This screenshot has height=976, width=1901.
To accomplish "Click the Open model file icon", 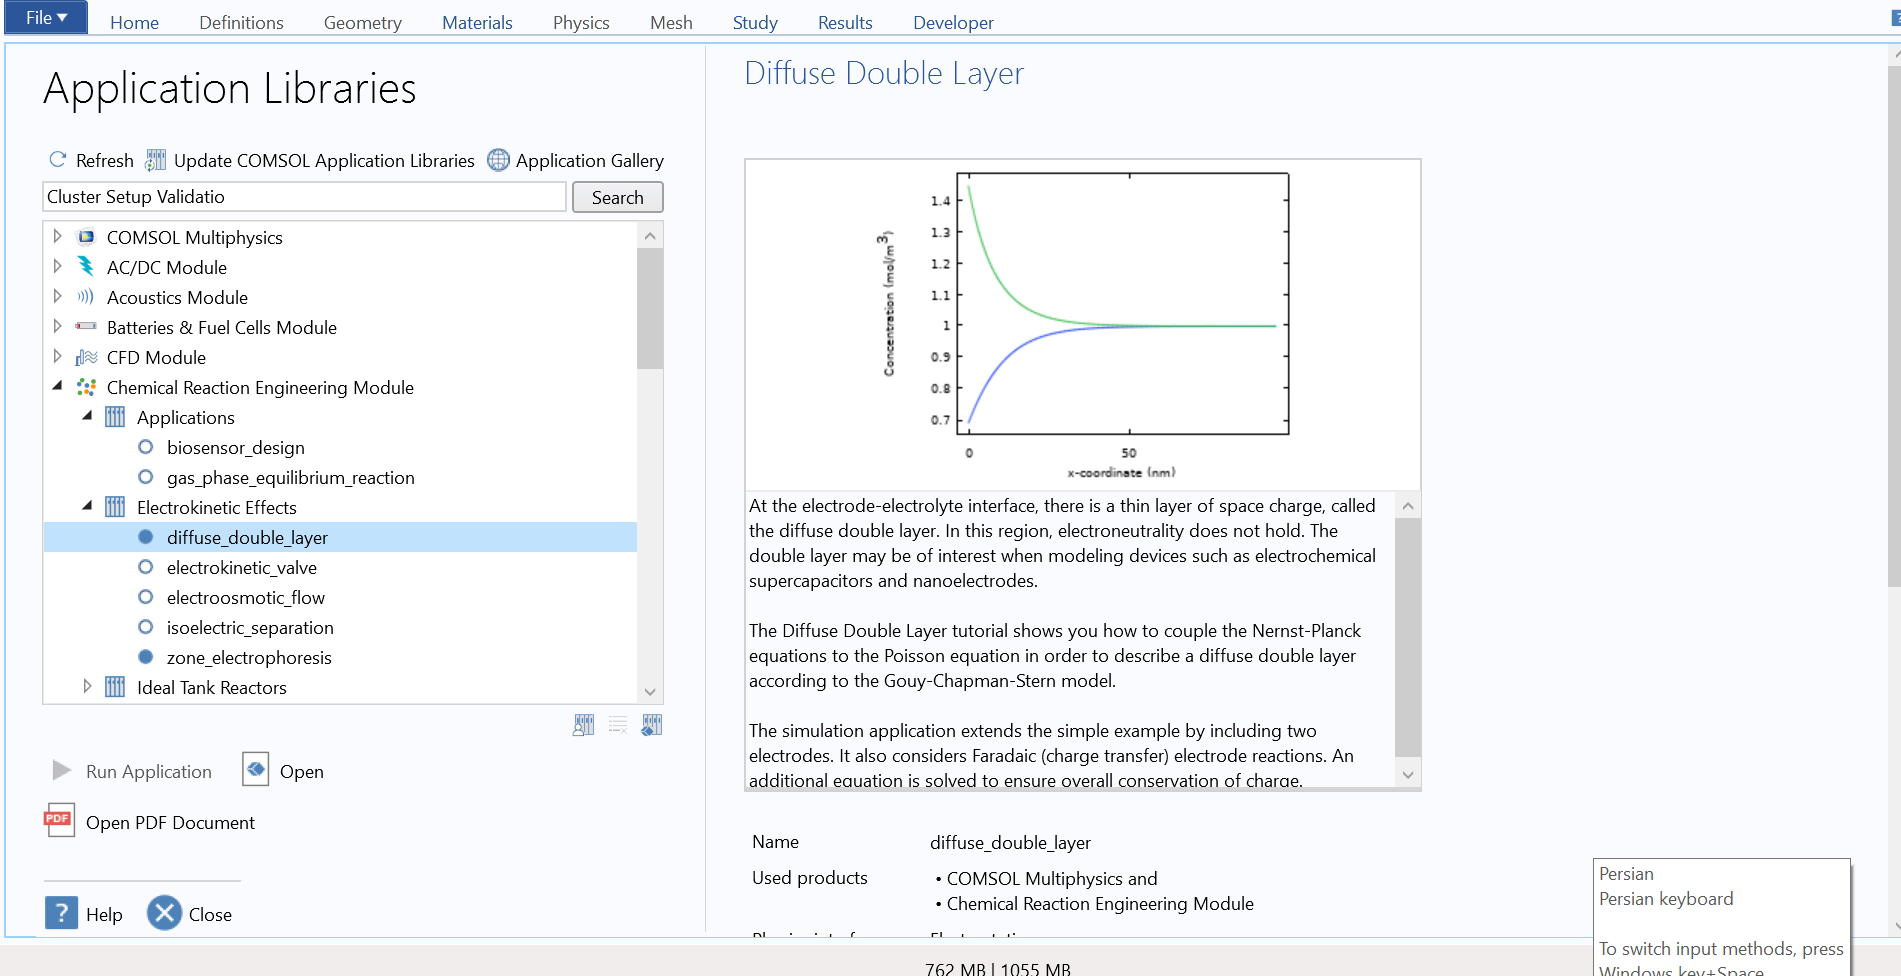I will tap(256, 770).
